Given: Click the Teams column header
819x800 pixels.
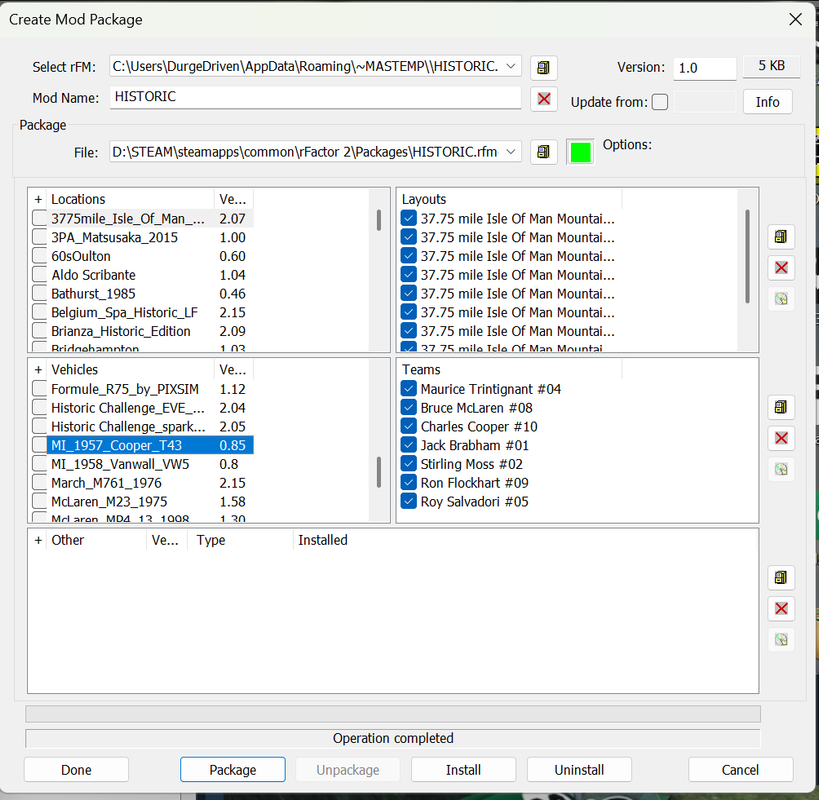Looking at the screenshot, I should [510, 370].
